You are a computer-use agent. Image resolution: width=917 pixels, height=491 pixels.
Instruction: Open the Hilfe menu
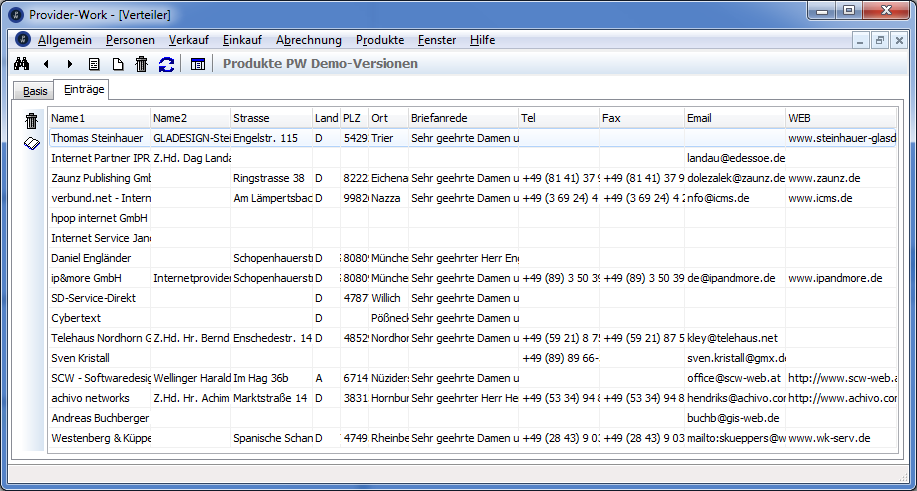pyautogui.click(x=482, y=40)
